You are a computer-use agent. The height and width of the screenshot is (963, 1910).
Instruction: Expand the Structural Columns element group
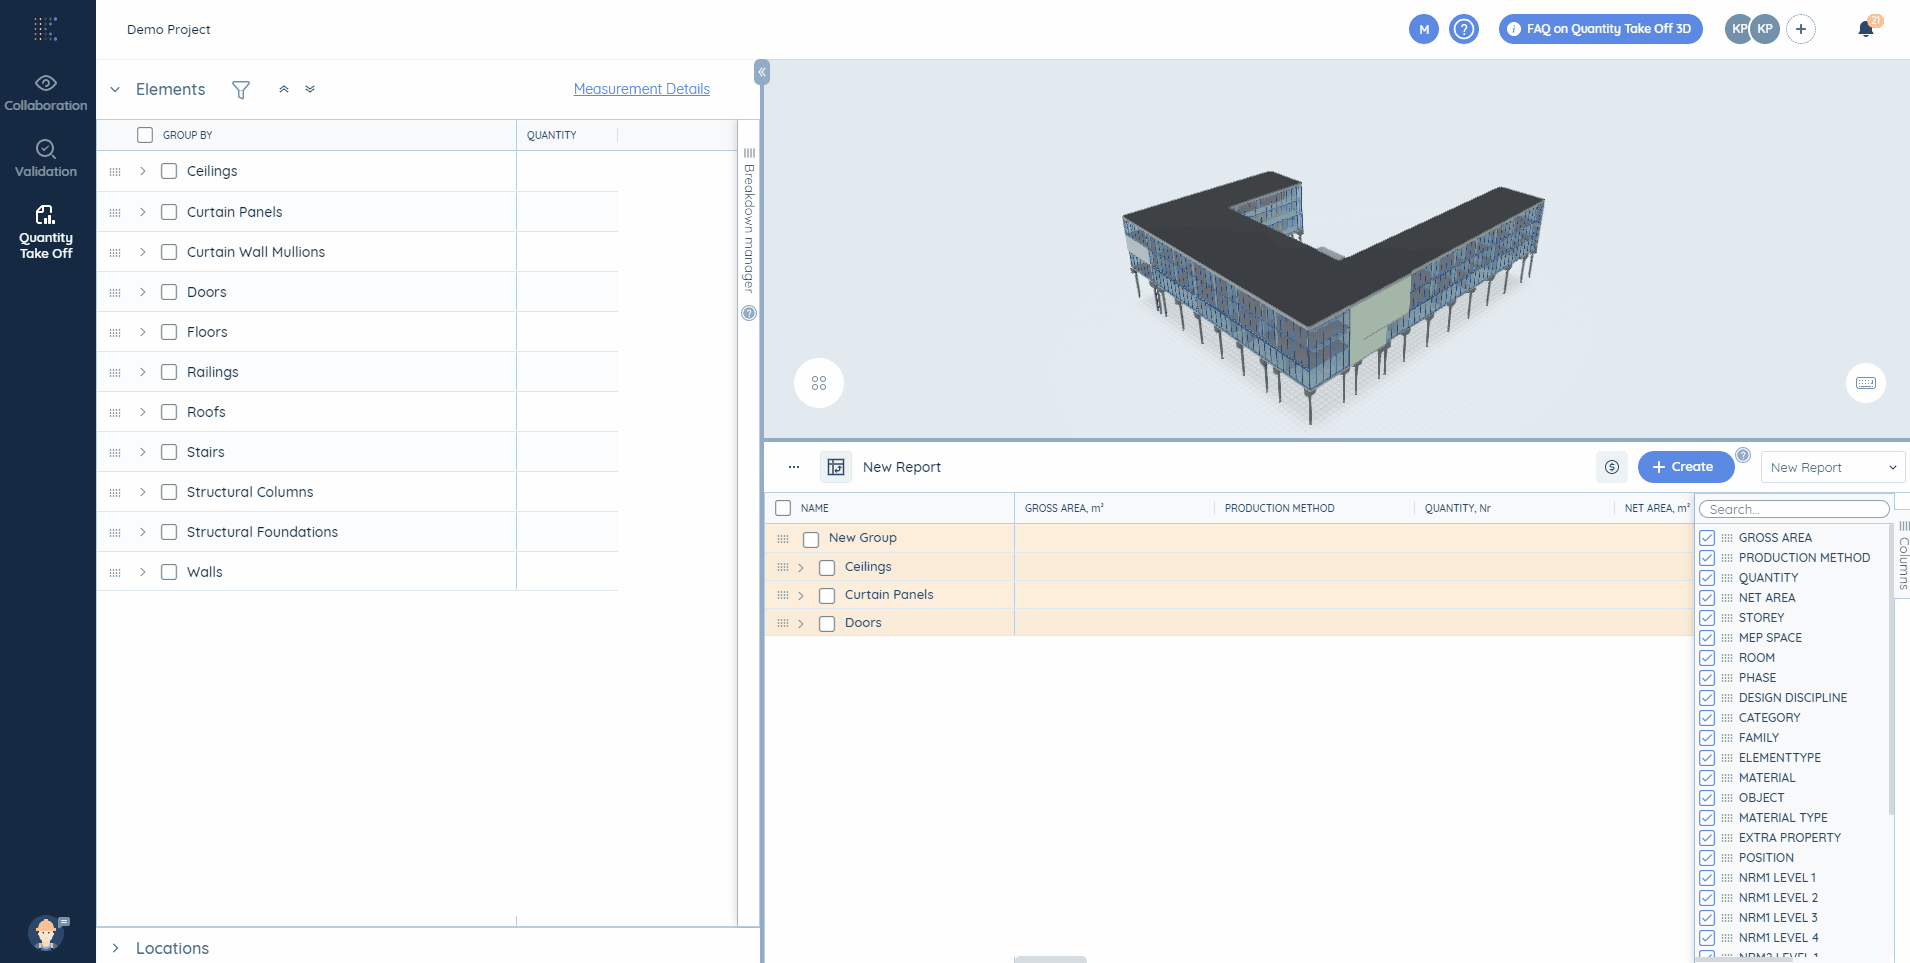pos(143,492)
